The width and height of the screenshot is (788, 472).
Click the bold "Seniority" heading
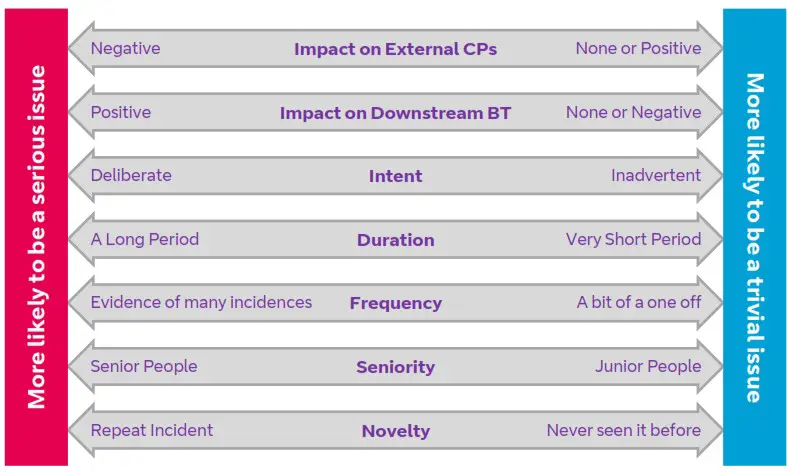point(395,367)
